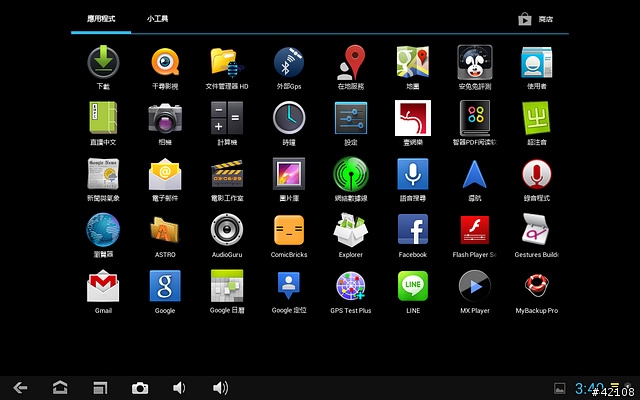Image resolution: width=640 pixels, height=400 pixels.
Task: Open the Calculator app
Action: (x=227, y=118)
